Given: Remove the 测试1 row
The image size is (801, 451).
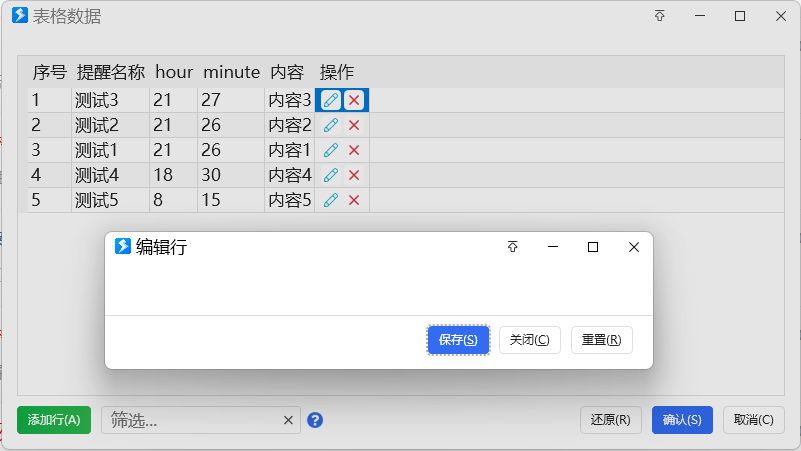Looking at the screenshot, I should pyautogui.click(x=354, y=150).
